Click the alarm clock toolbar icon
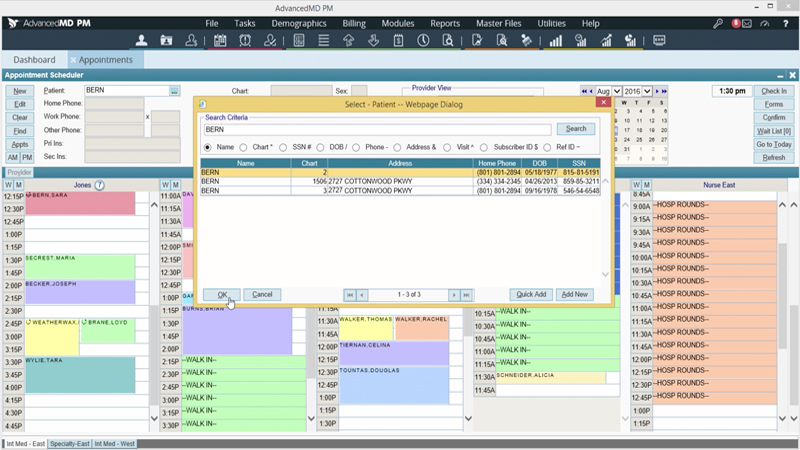The width and height of the screenshot is (800, 450). pyautogui.click(x=246, y=41)
